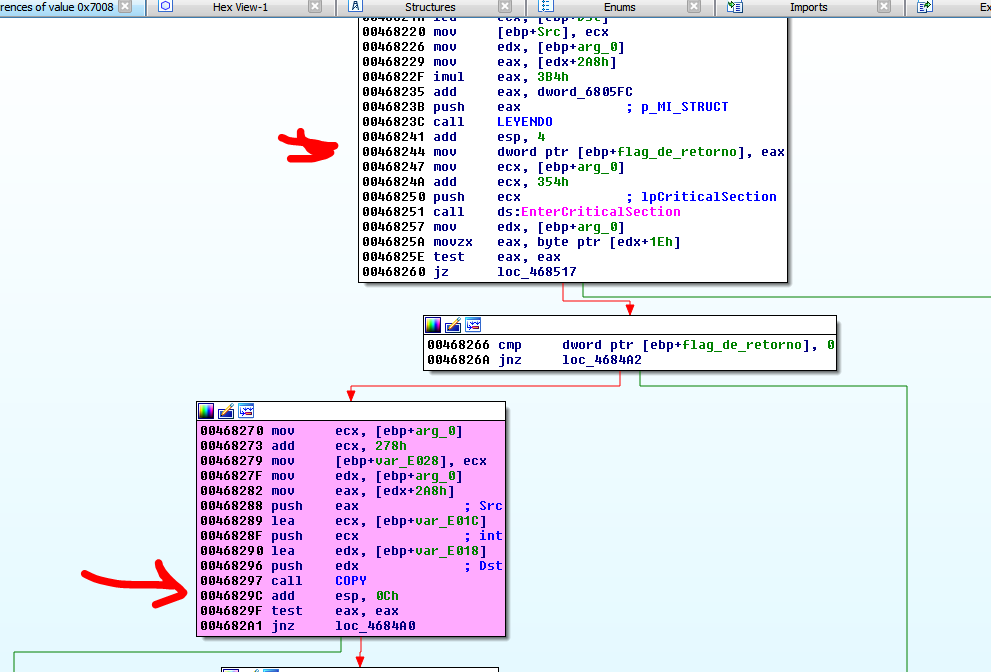Jump to loc_468517 from jz instruction
Image resolution: width=991 pixels, height=672 pixels.
tap(536, 272)
